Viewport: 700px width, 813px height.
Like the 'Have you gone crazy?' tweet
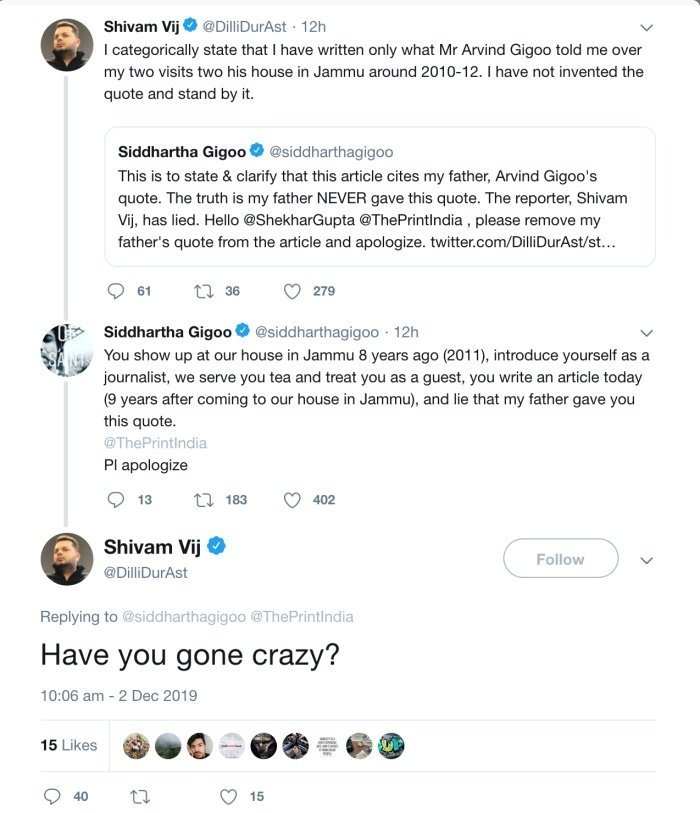click(x=229, y=796)
